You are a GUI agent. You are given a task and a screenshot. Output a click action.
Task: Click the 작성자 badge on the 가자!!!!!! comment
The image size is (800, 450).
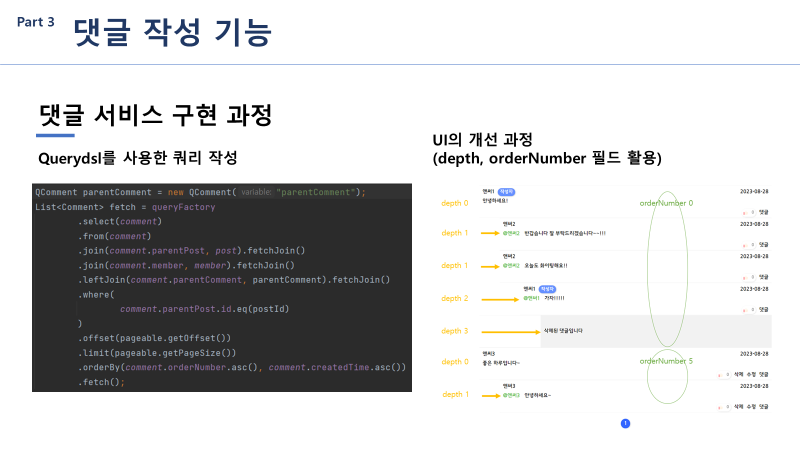[x=547, y=289]
